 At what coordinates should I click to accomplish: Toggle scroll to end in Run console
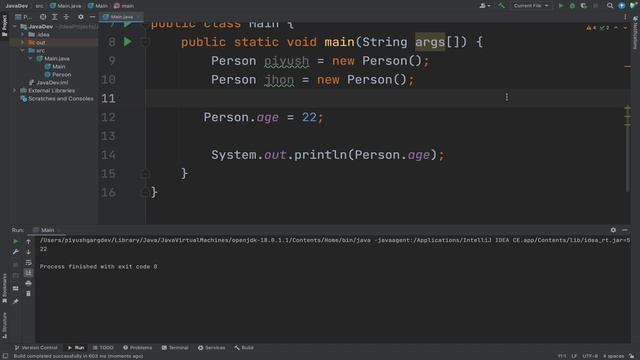click(28, 273)
